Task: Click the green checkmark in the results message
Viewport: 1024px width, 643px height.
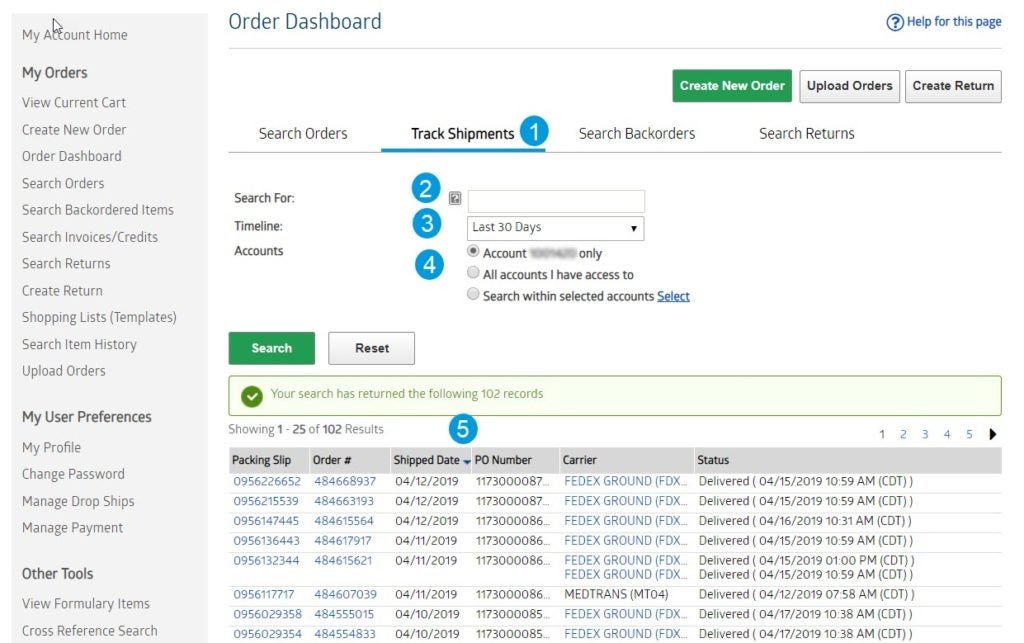Action: coord(251,394)
